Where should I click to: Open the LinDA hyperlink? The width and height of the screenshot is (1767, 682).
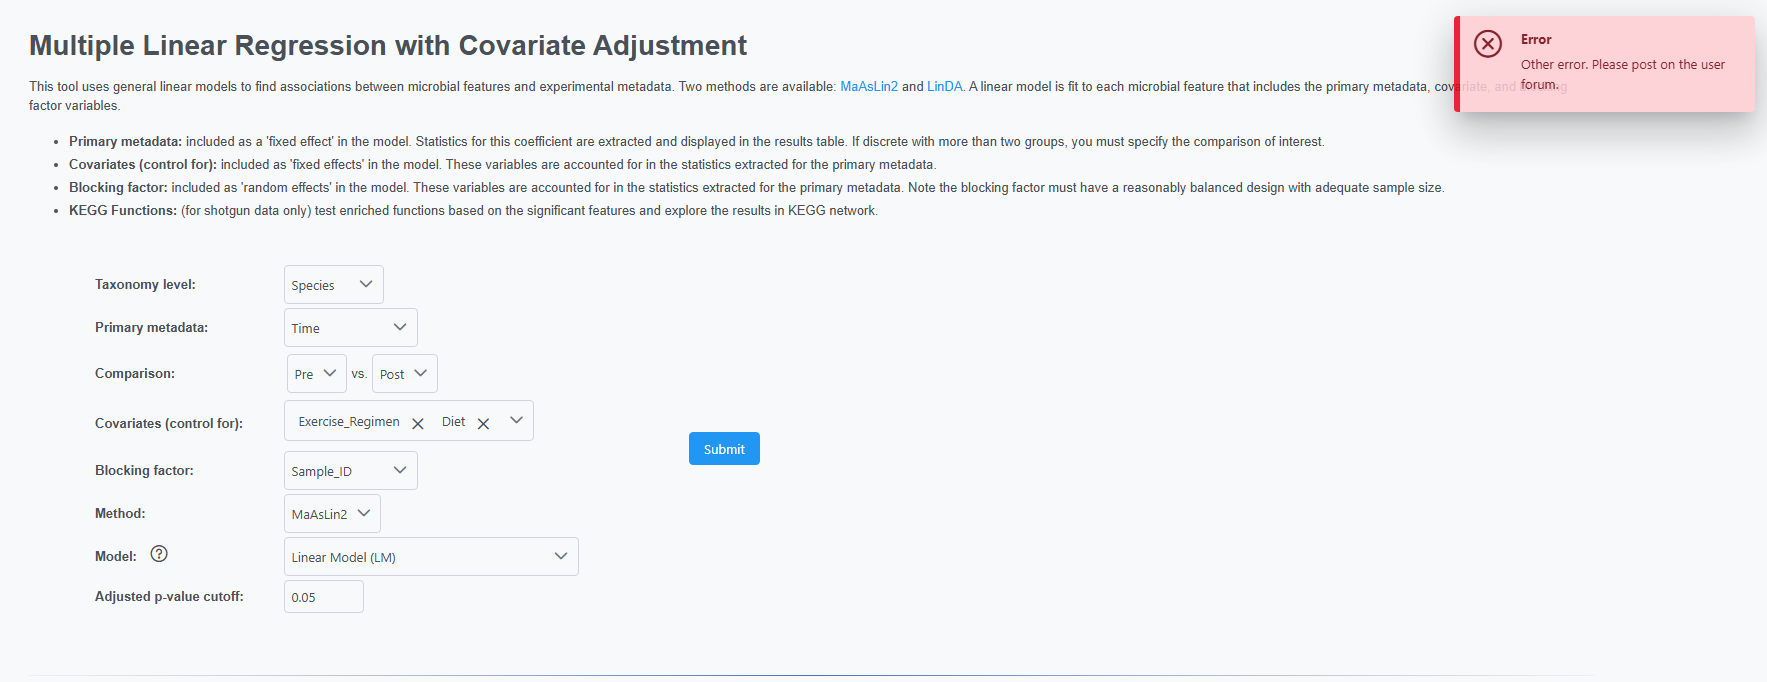tap(944, 87)
